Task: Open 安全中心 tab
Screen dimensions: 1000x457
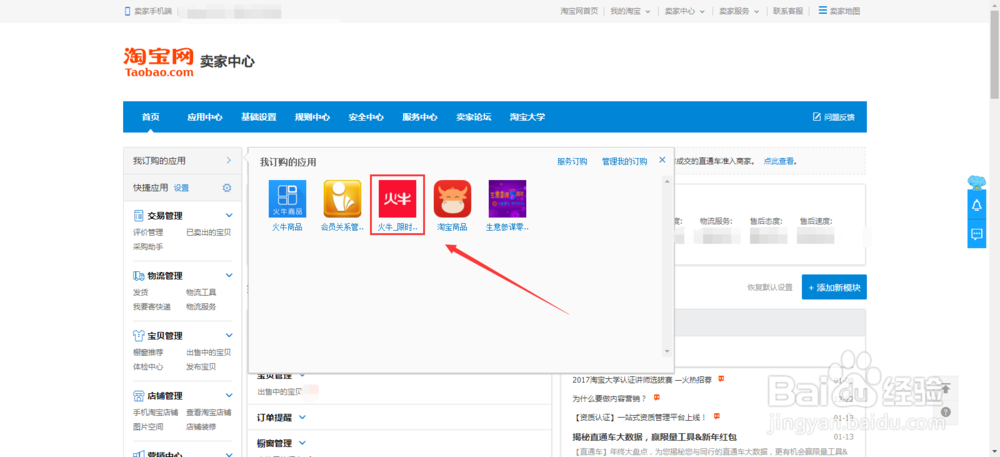Action: [366, 117]
